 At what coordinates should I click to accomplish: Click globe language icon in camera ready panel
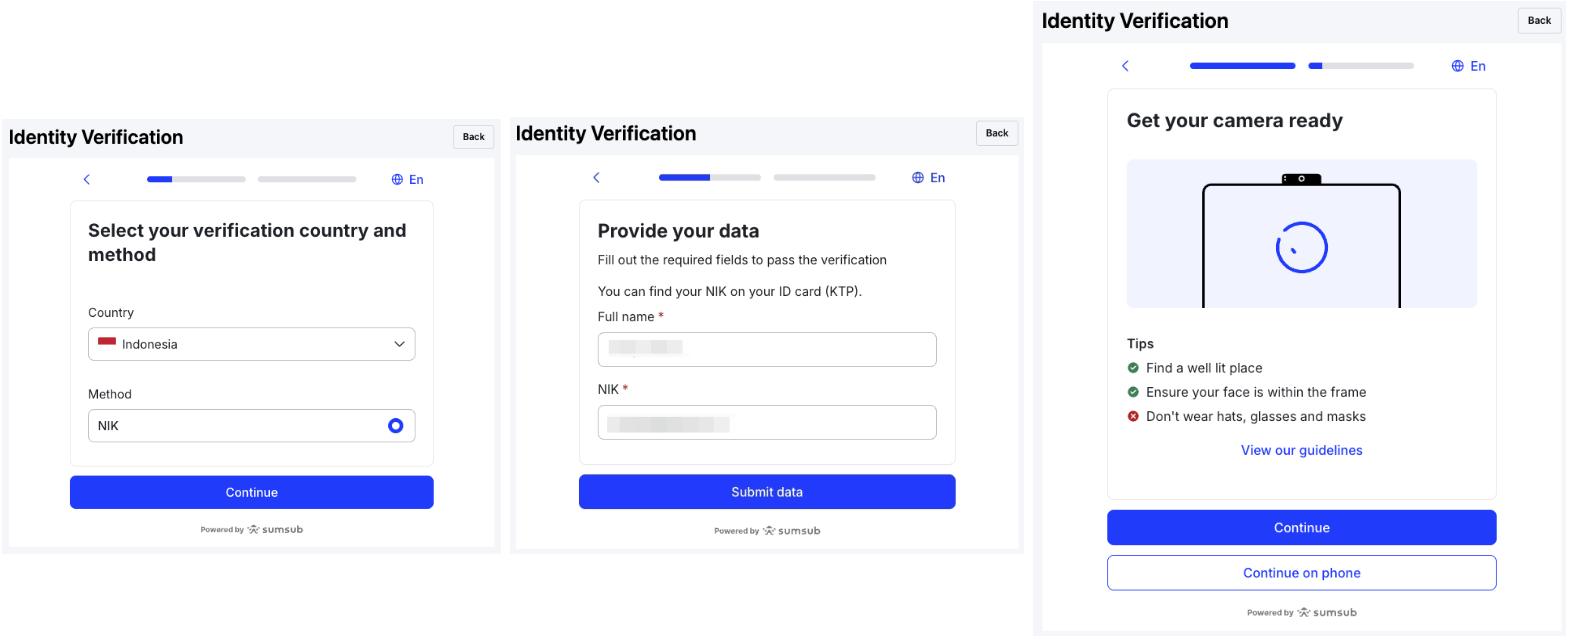(x=1458, y=66)
